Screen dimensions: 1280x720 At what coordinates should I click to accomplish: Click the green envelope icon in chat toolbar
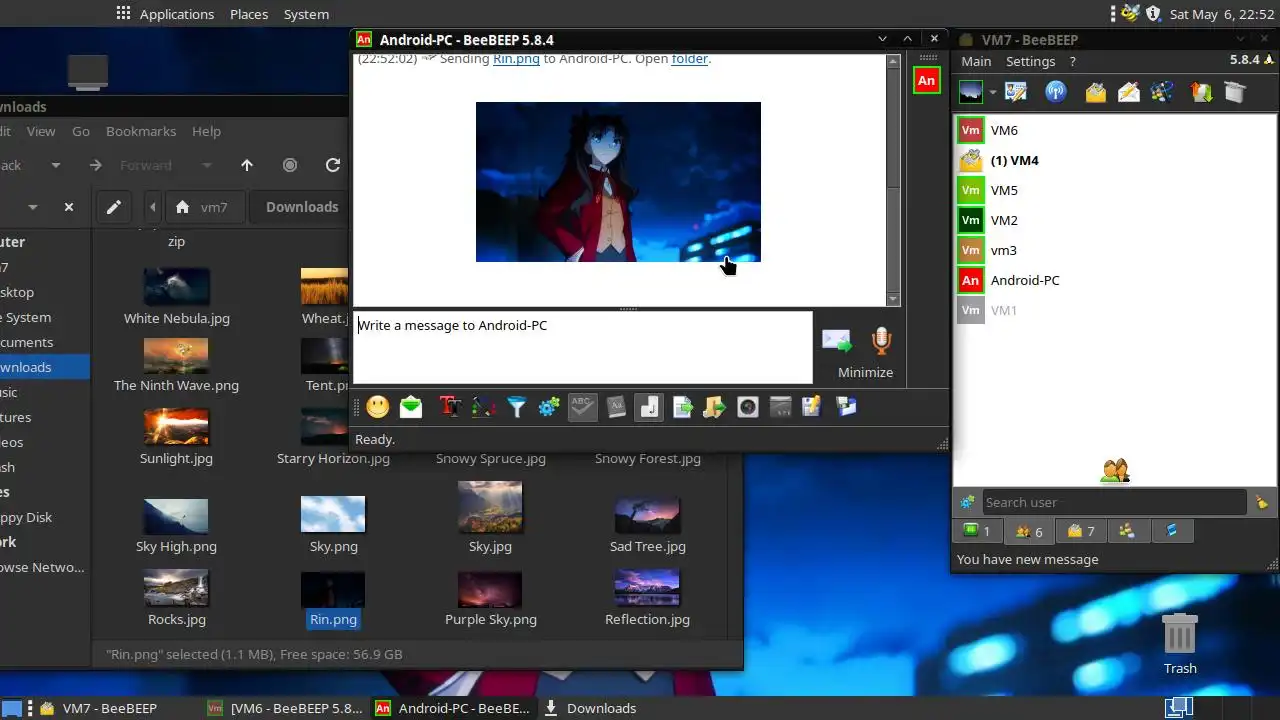tap(411, 407)
